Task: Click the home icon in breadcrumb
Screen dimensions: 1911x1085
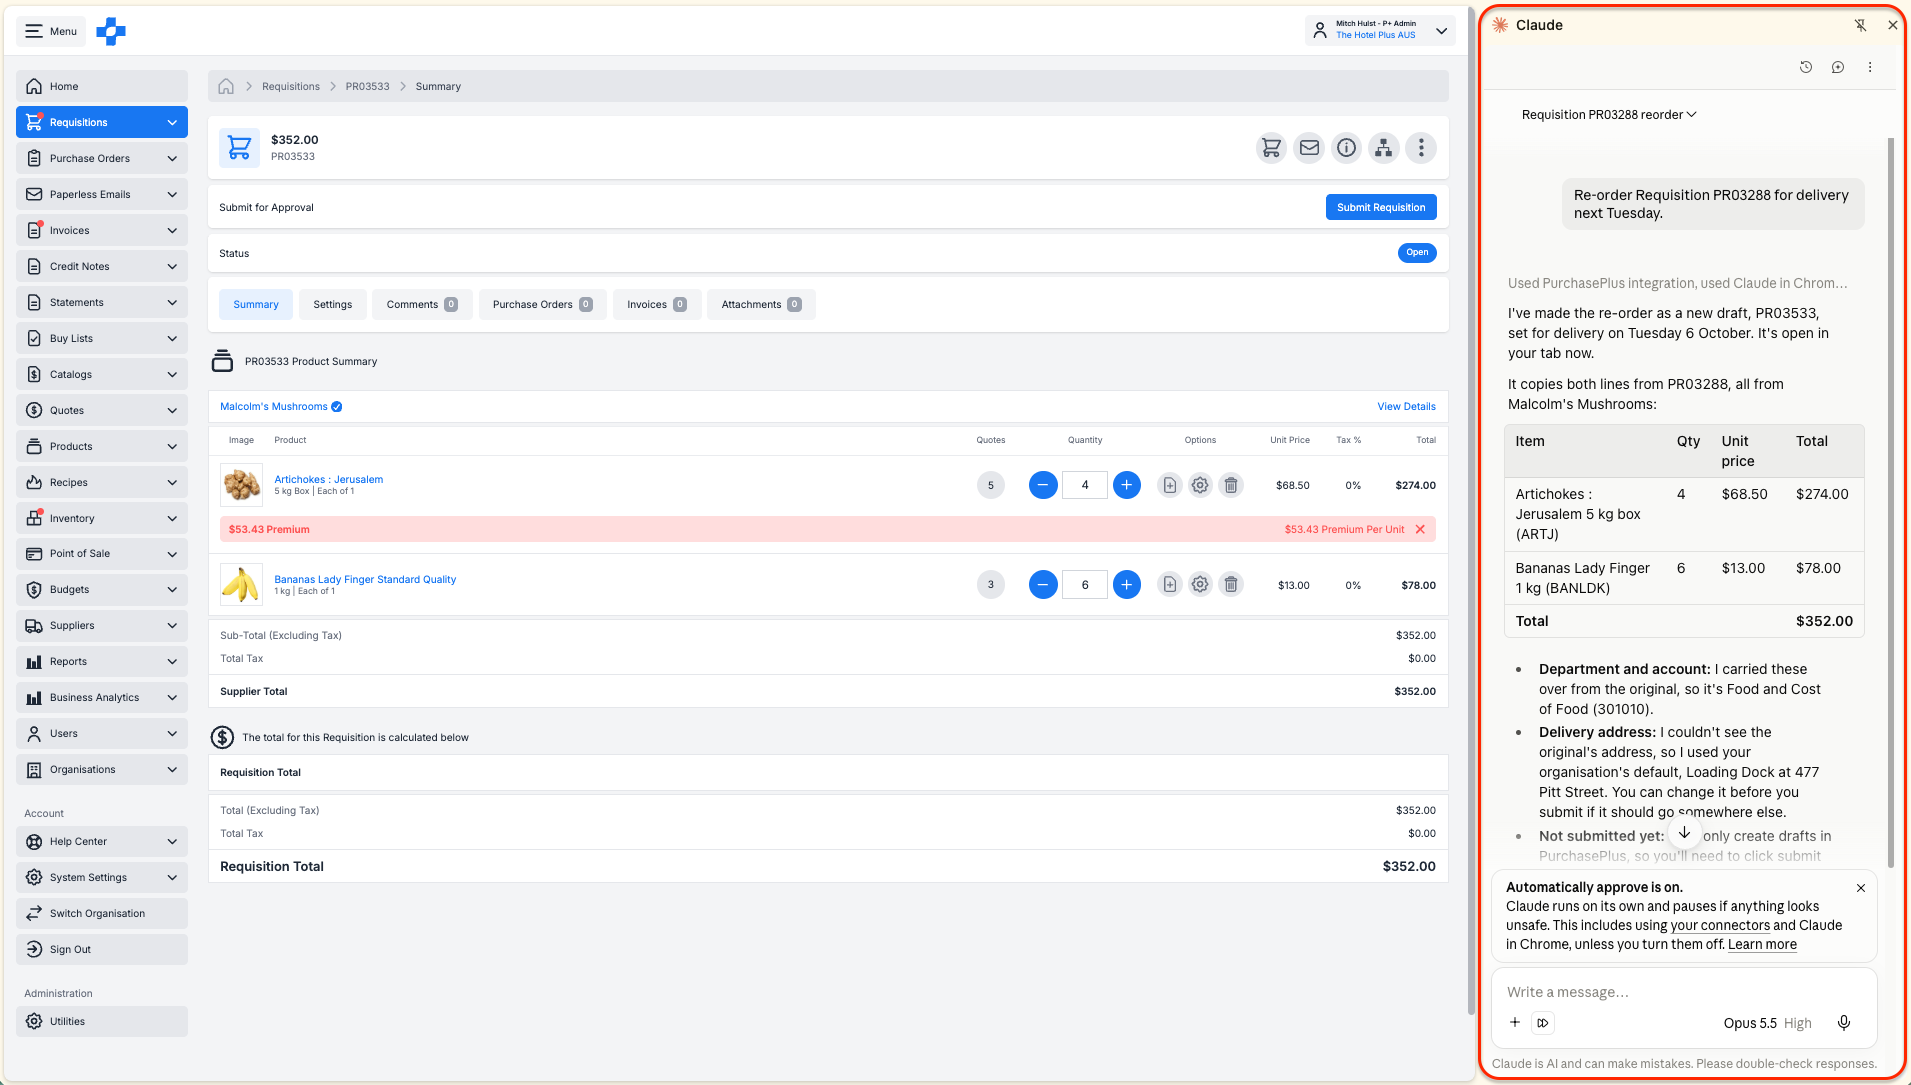Action: tap(226, 86)
